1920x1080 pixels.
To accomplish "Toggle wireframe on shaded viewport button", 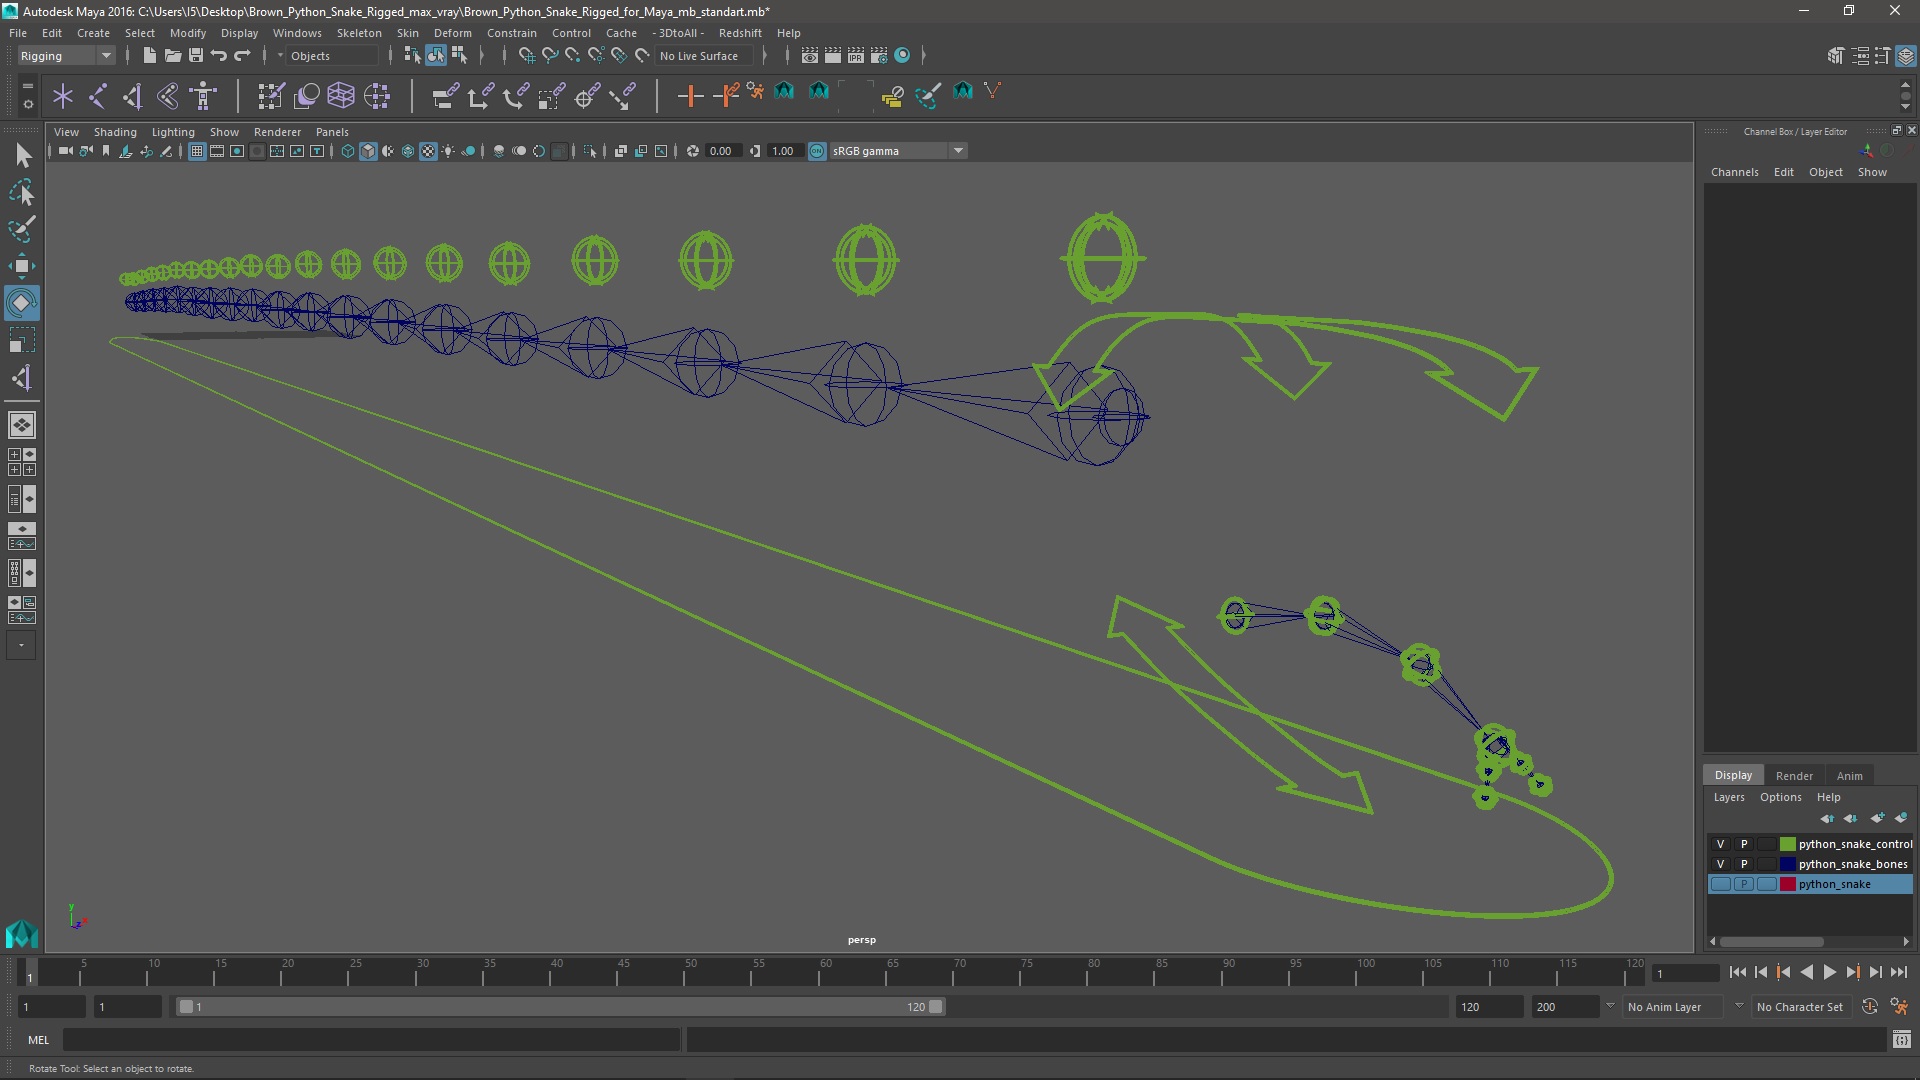I will tap(408, 151).
